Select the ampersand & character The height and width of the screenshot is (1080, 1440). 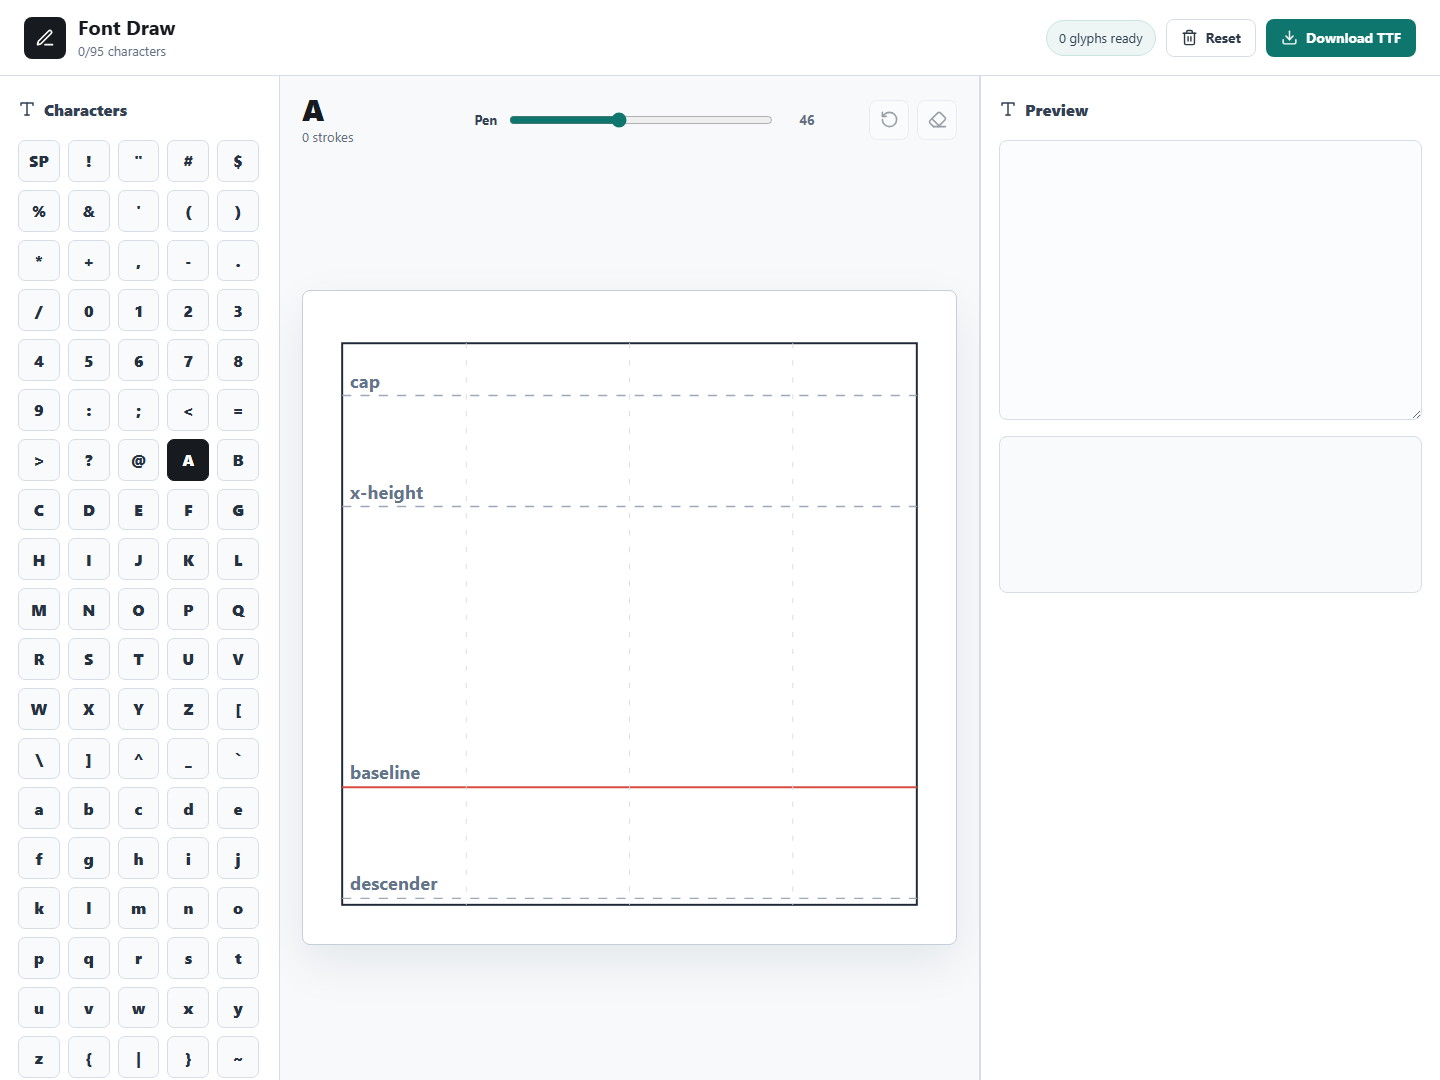pyautogui.click(x=89, y=211)
